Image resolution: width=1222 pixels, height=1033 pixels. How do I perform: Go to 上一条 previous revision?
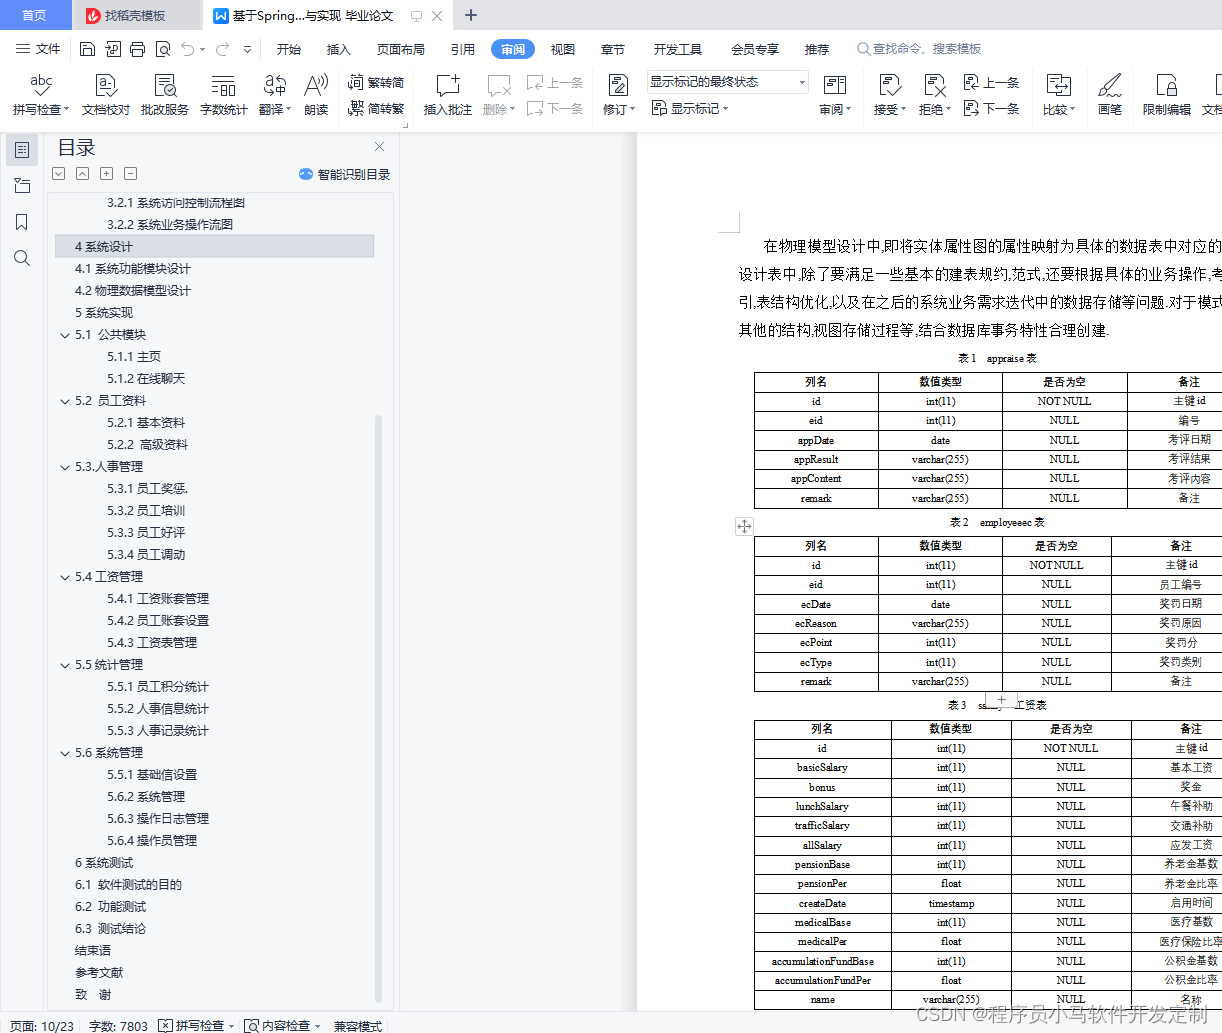[991, 83]
